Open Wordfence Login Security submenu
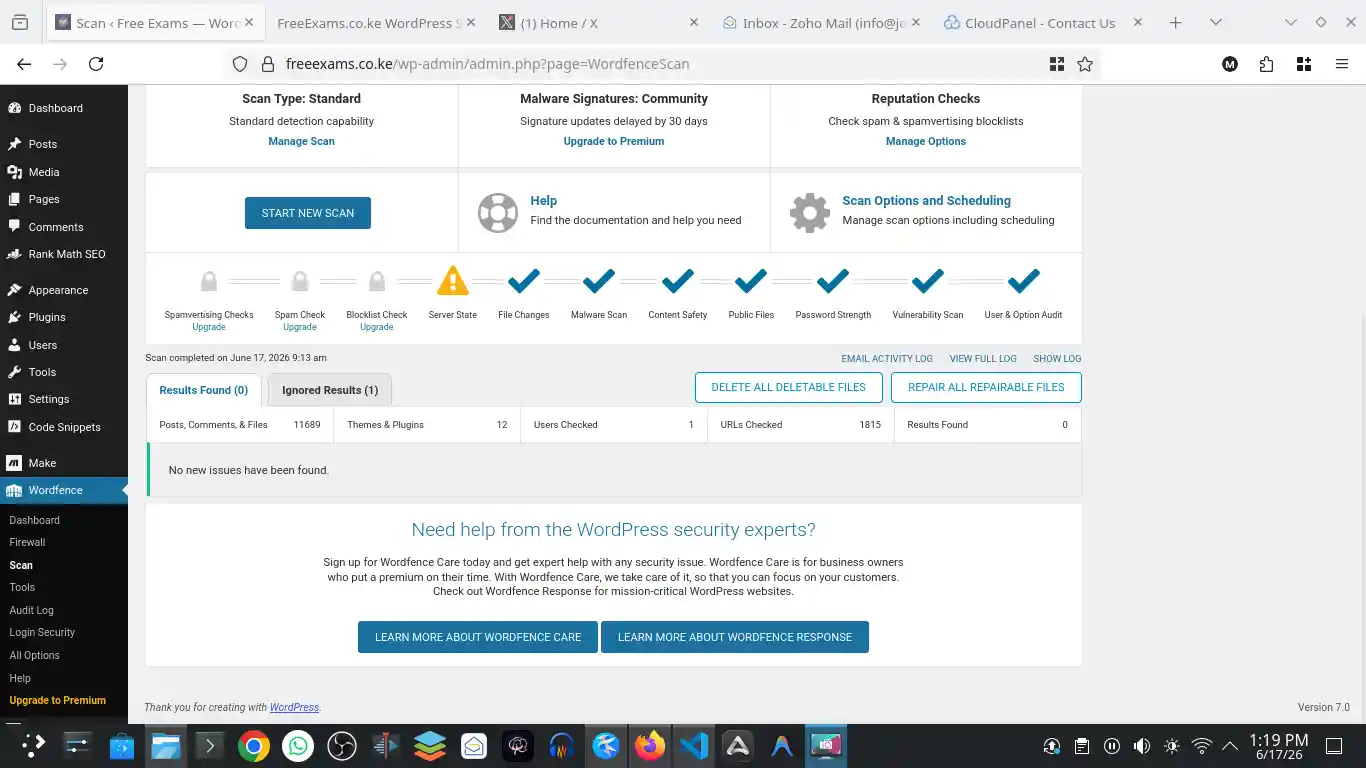This screenshot has height=768, width=1366. click(42, 632)
